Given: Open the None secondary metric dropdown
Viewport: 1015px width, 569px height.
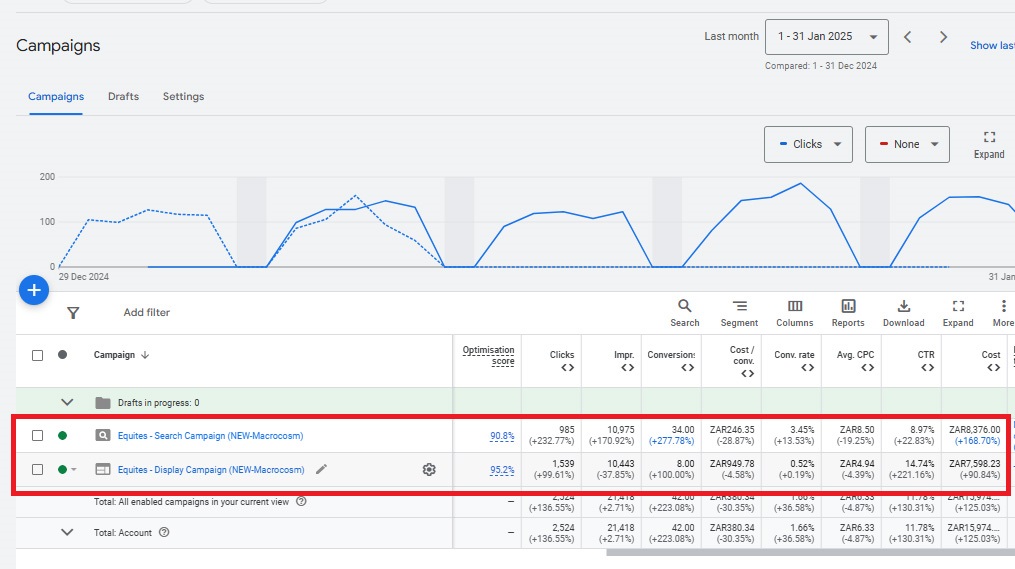Looking at the screenshot, I should tap(906, 144).
